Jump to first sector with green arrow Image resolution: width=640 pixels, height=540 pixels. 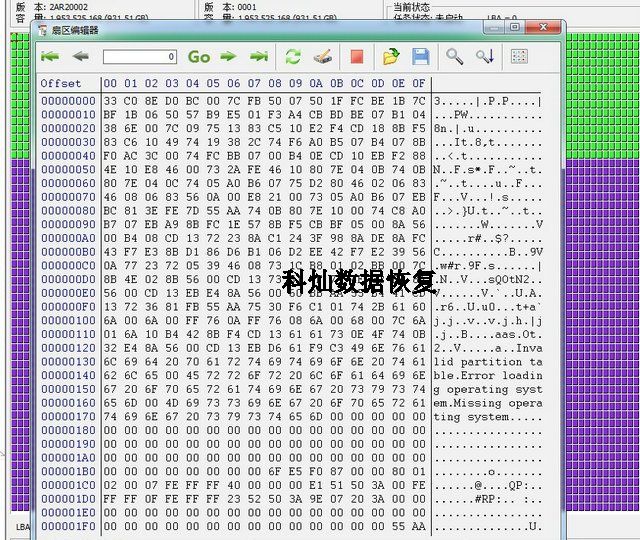[50, 56]
